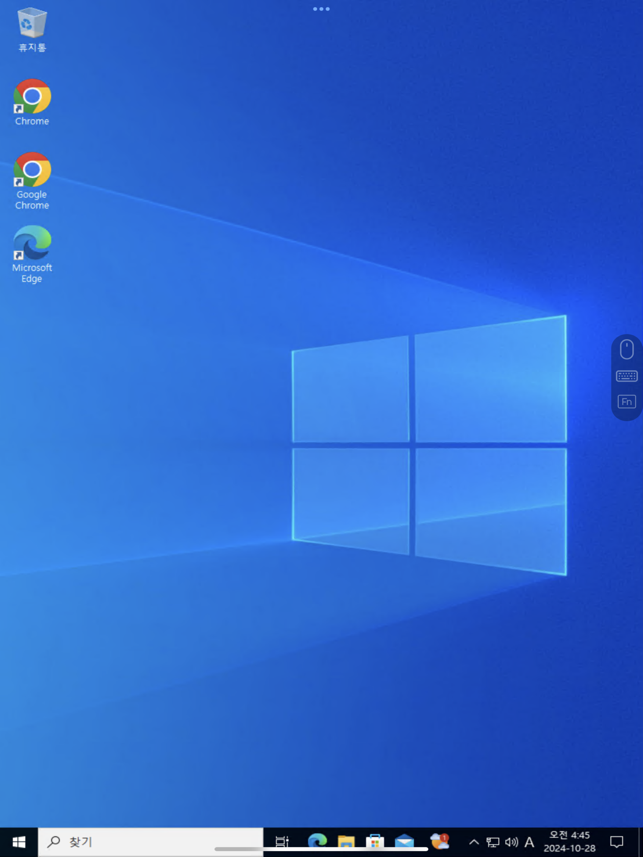
Task: Open the three-dot menu at top center
Action: [321, 9]
